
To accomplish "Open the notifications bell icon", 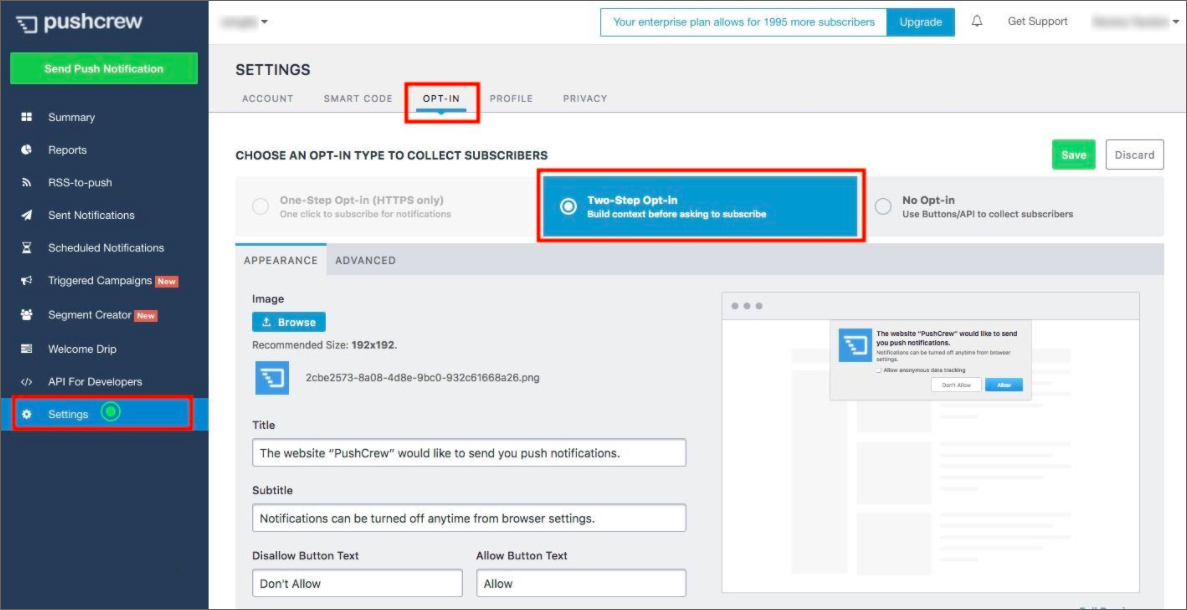I will click(977, 22).
